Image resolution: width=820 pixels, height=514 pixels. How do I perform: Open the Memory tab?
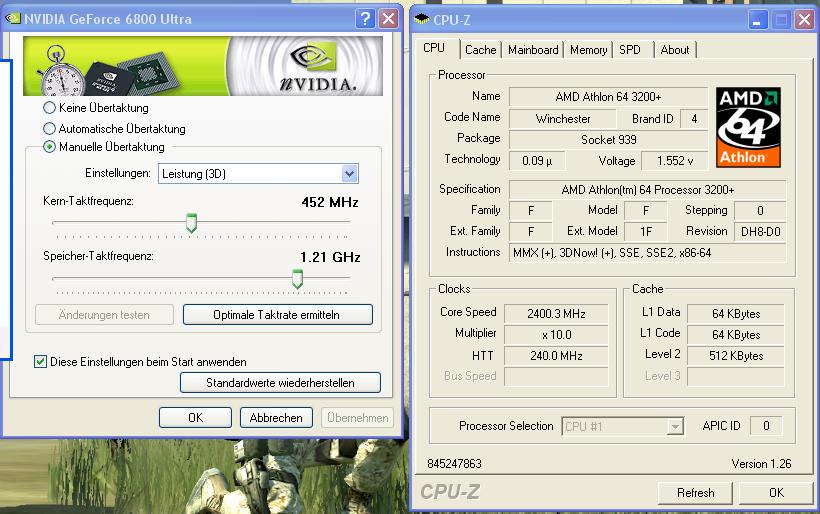pos(588,50)
